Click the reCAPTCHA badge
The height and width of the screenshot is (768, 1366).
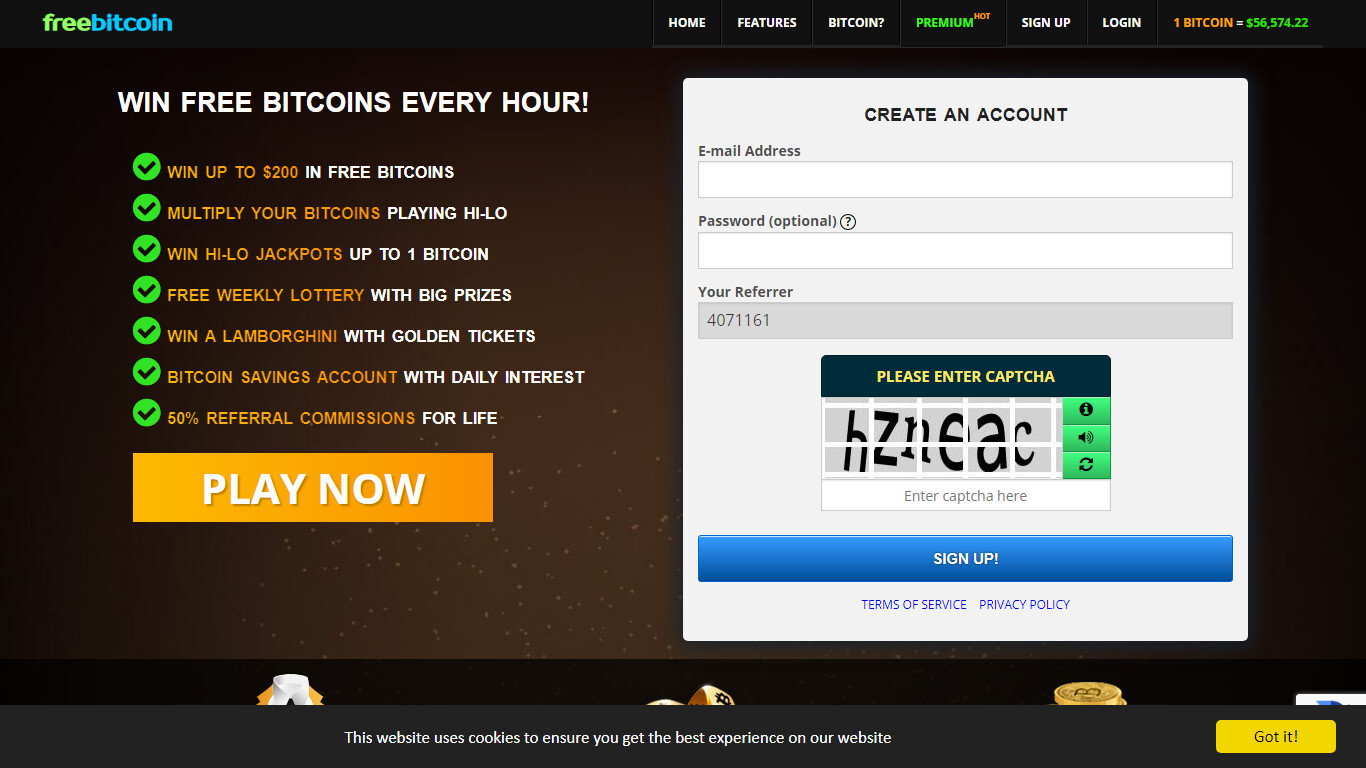point(1331,700)
